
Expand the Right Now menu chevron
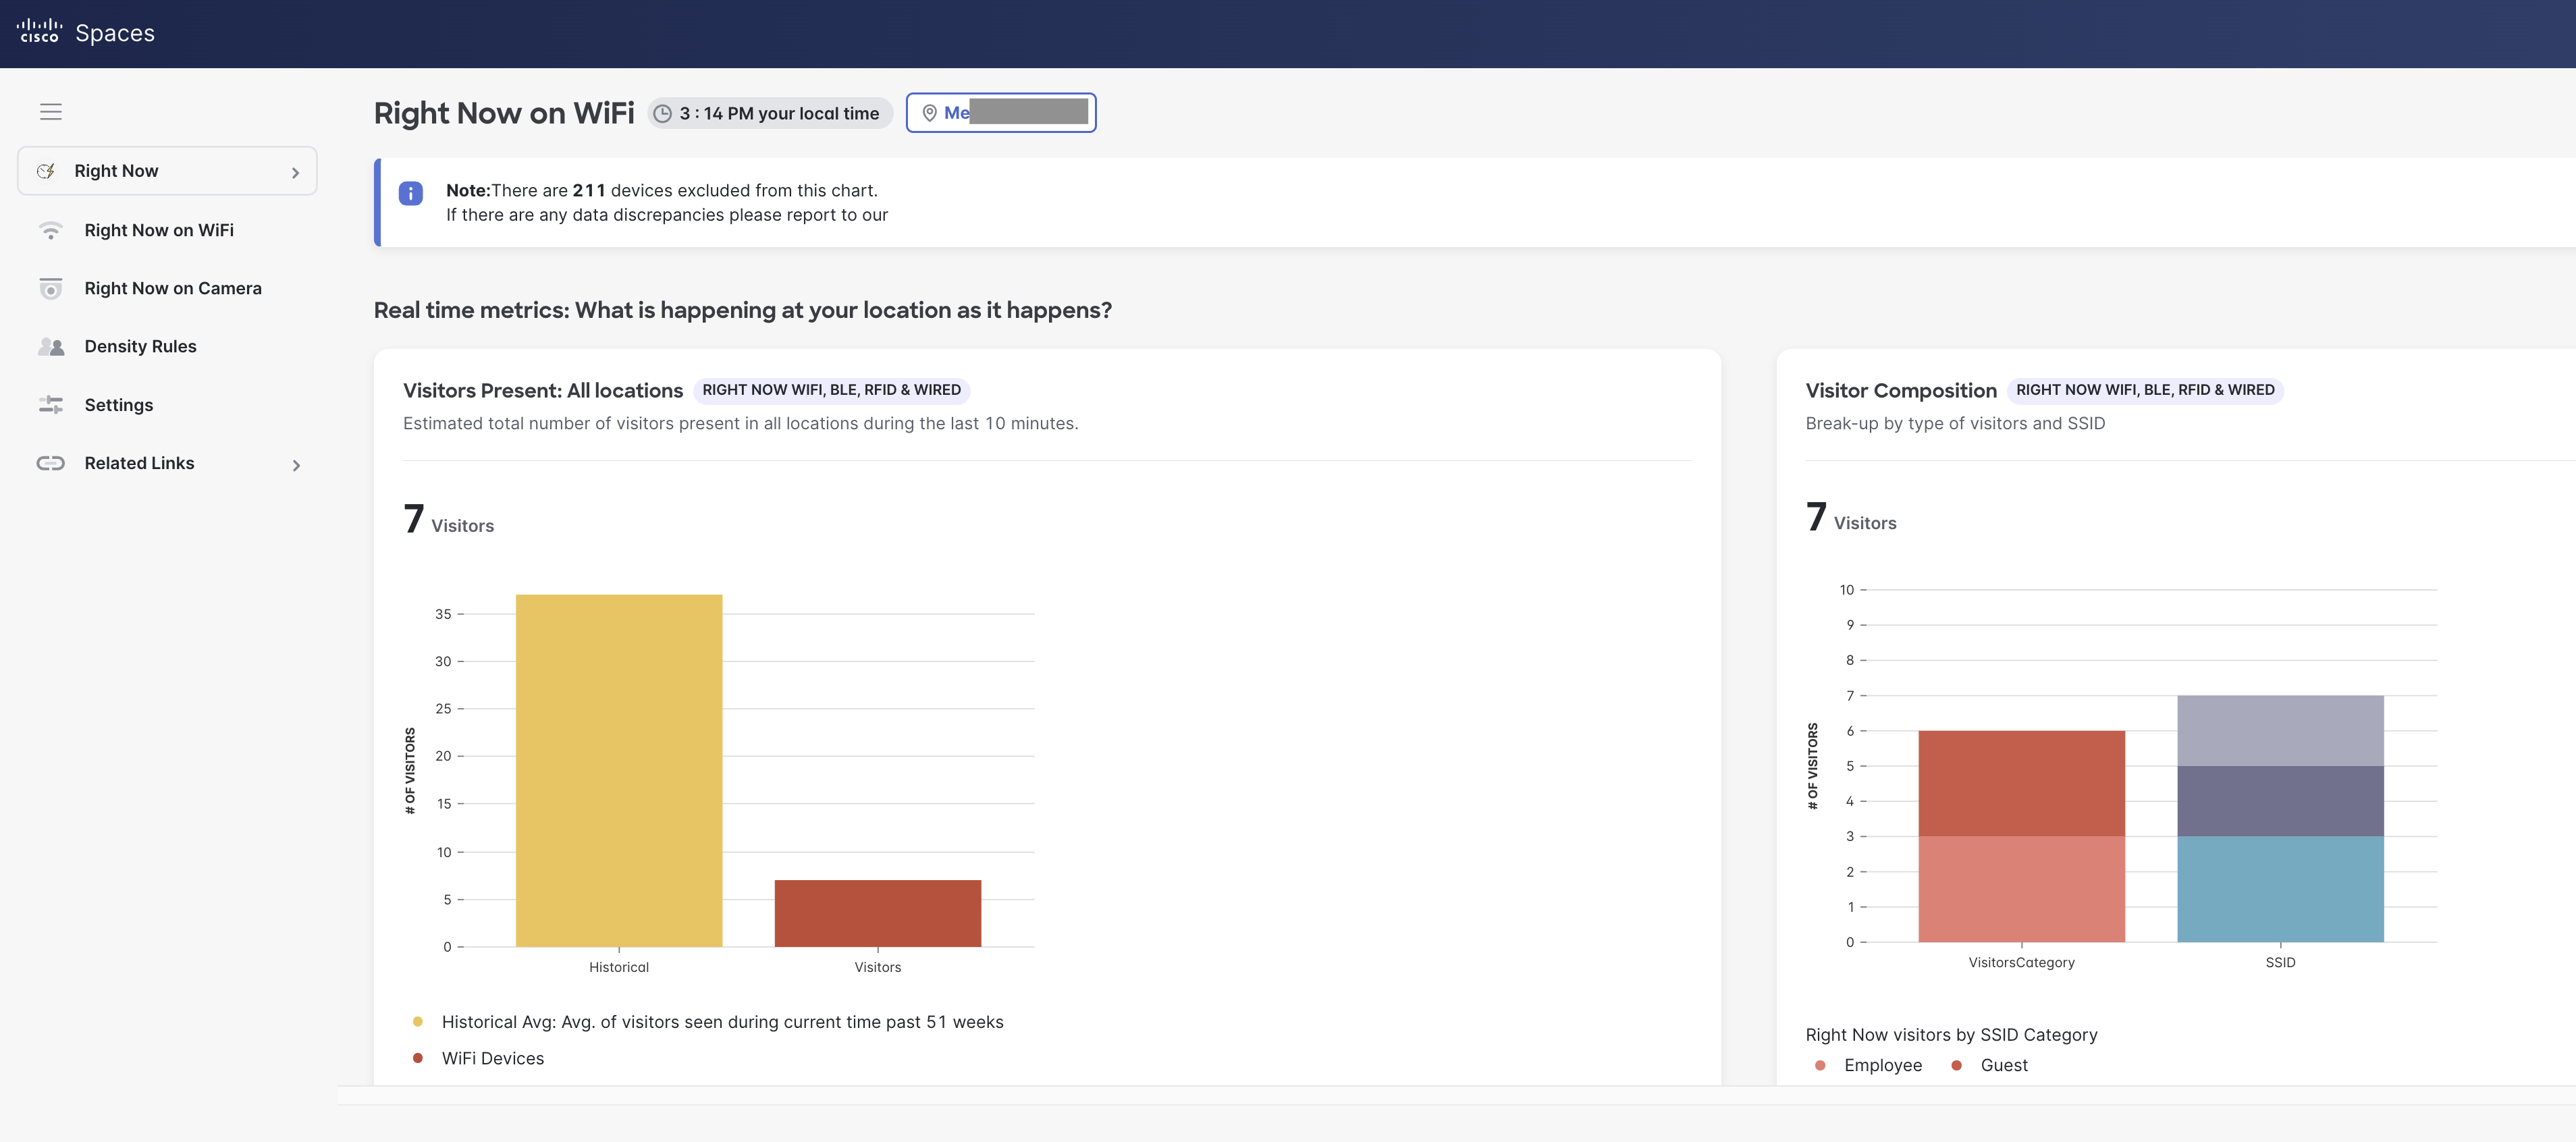point(295,173)
